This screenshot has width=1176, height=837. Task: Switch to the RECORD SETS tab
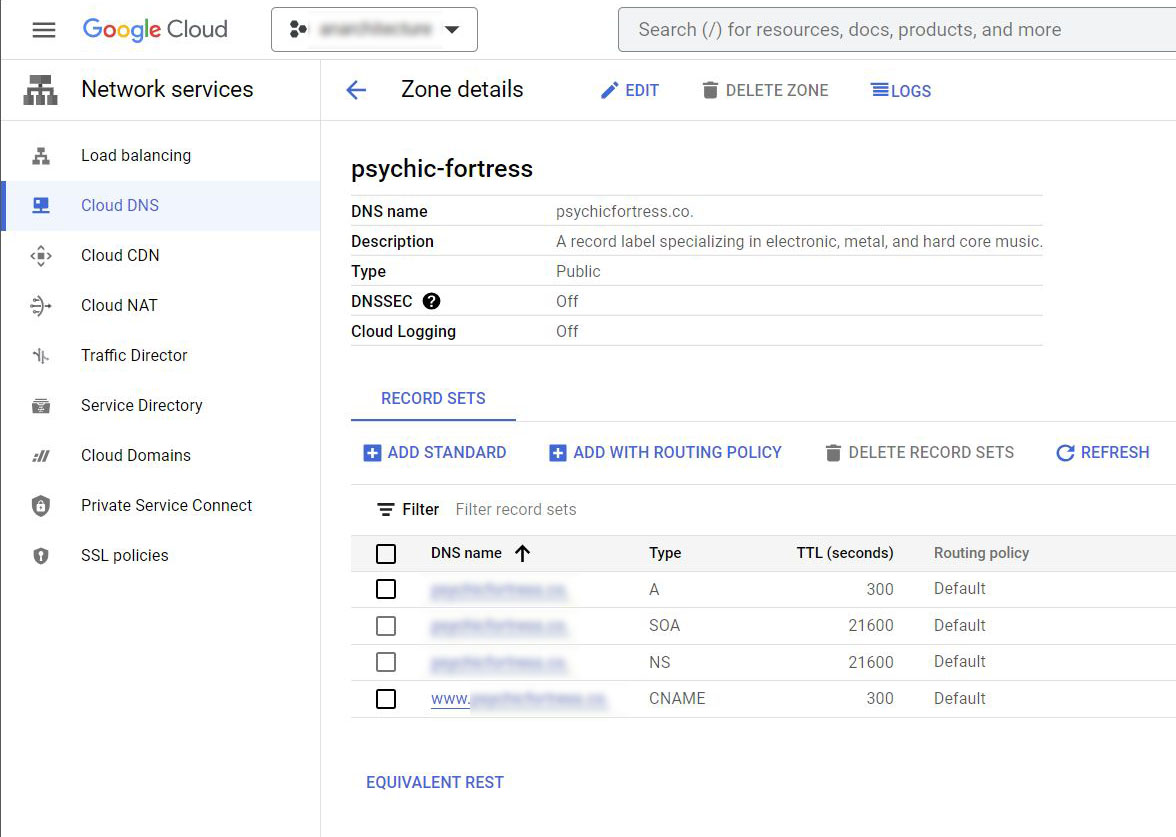point(433,399)
